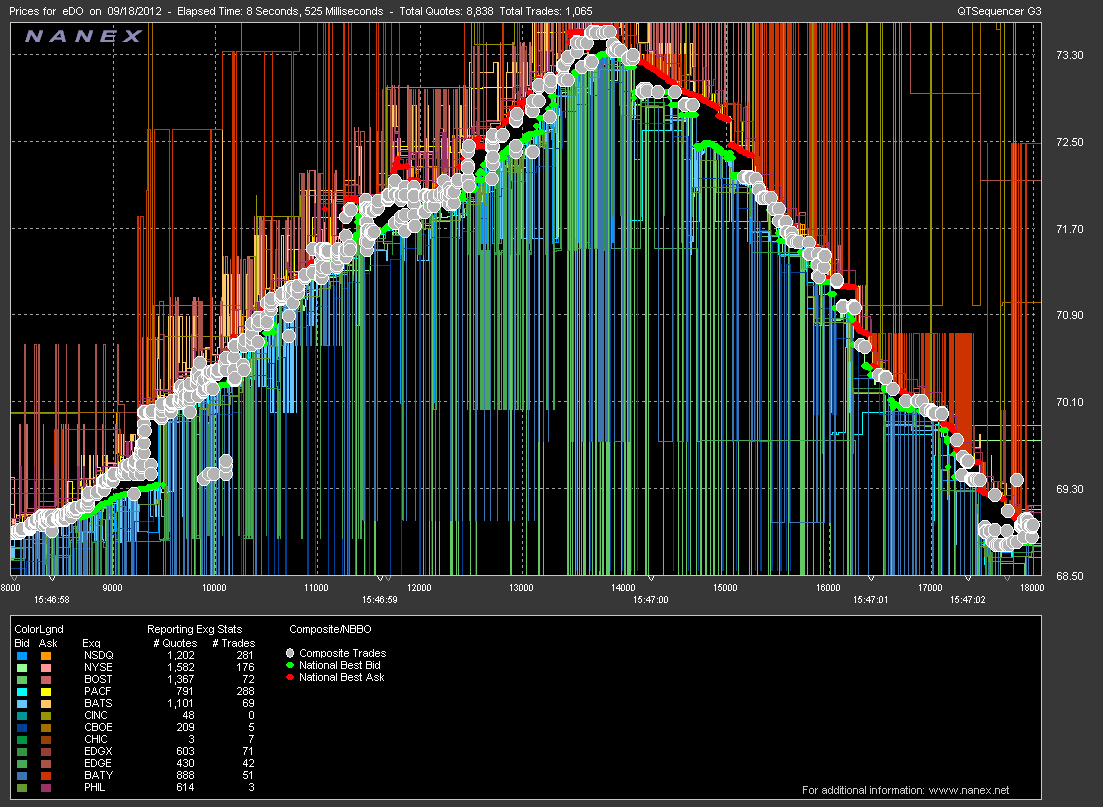Click the CHIC ask color swatch
The width and height of the screenshot is (1103, 807).
[46, 739]
